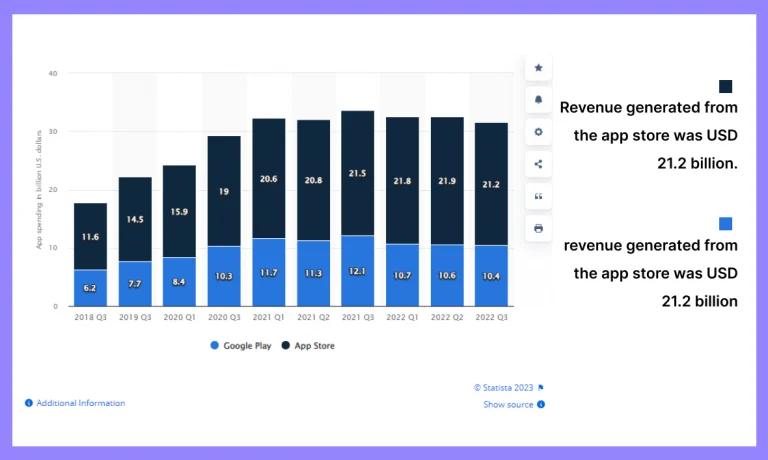Click the 2018 Q3 axis label

coord(91,317)
